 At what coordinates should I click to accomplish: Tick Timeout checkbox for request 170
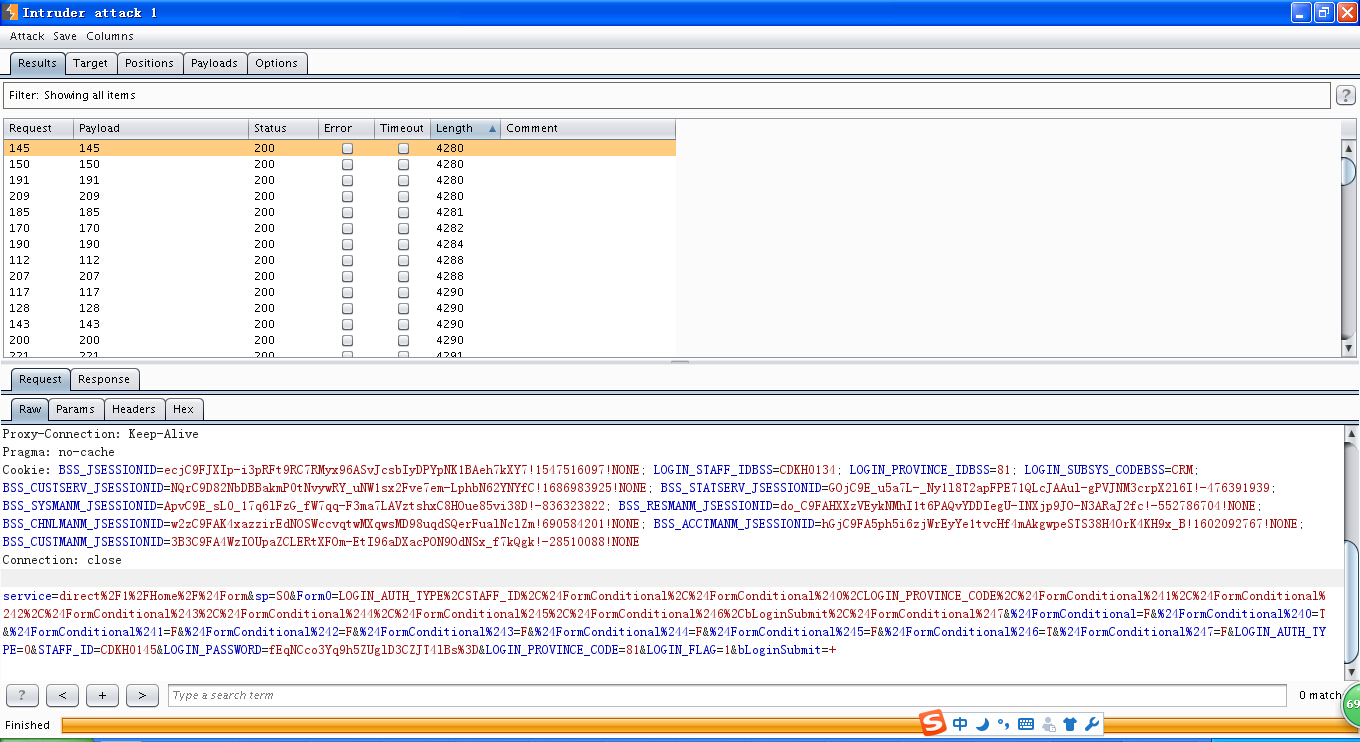pyautogui.click(x=403, y=228)
